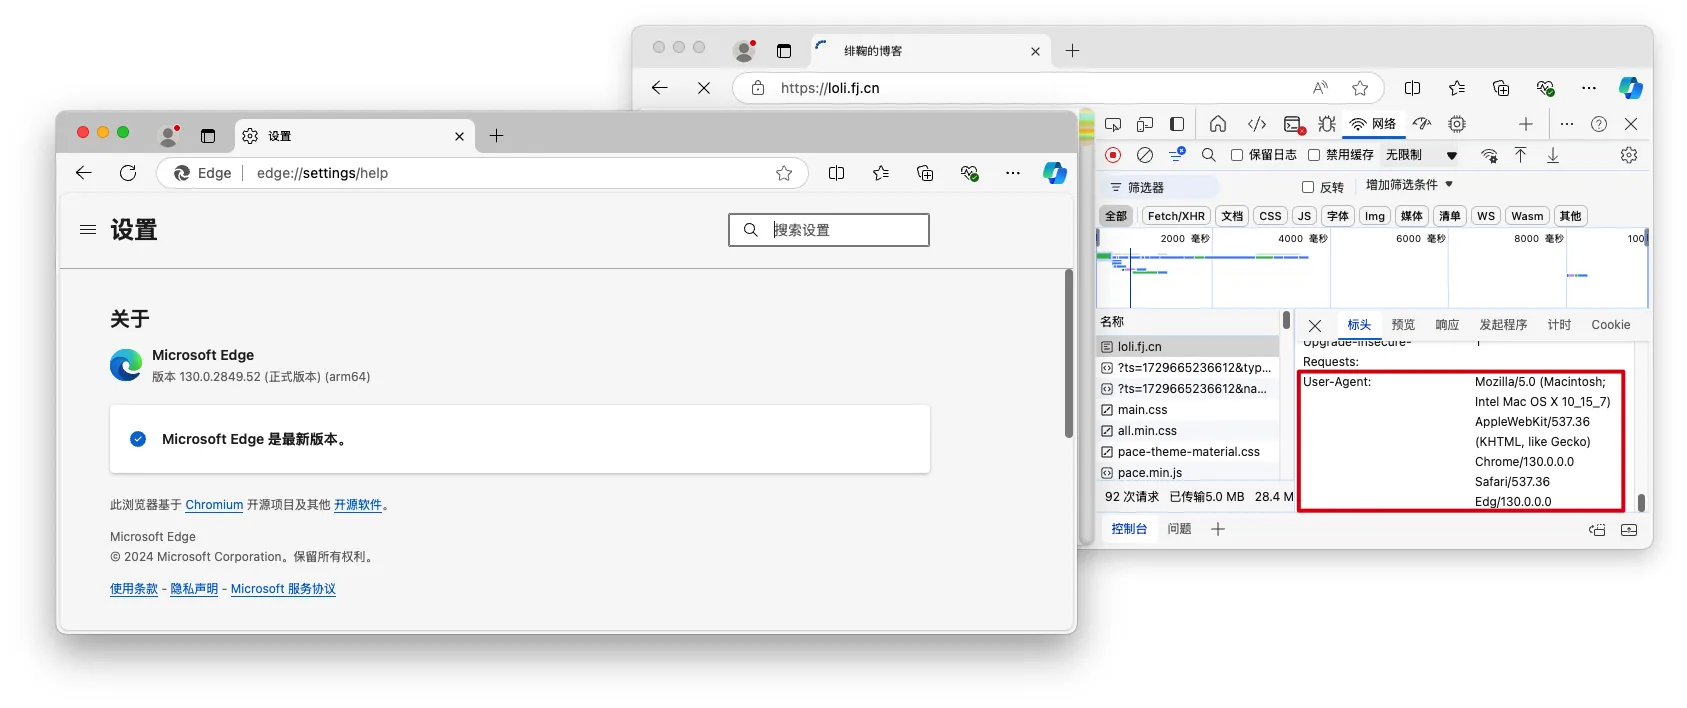Clear the network log
The image size is (1687, 708).
pos(1145,155)
